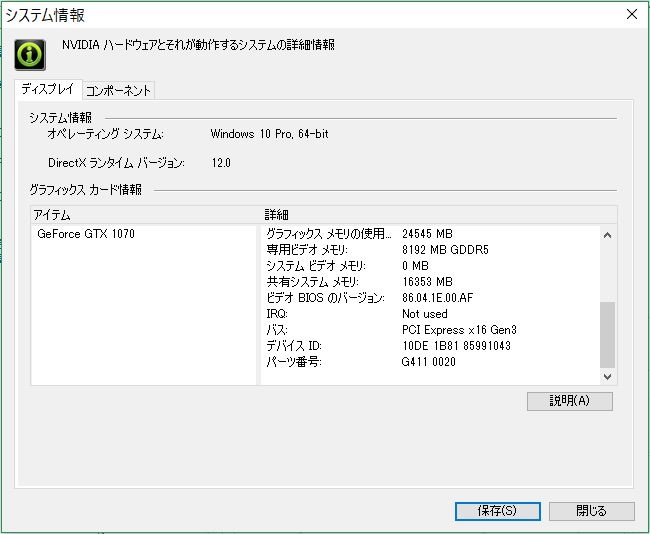Image resolution: width=650 pixels, height=534 pixels.
Task: Click the details list scroll down arrow
Action: pyautogui.click(x=607, y=376)
